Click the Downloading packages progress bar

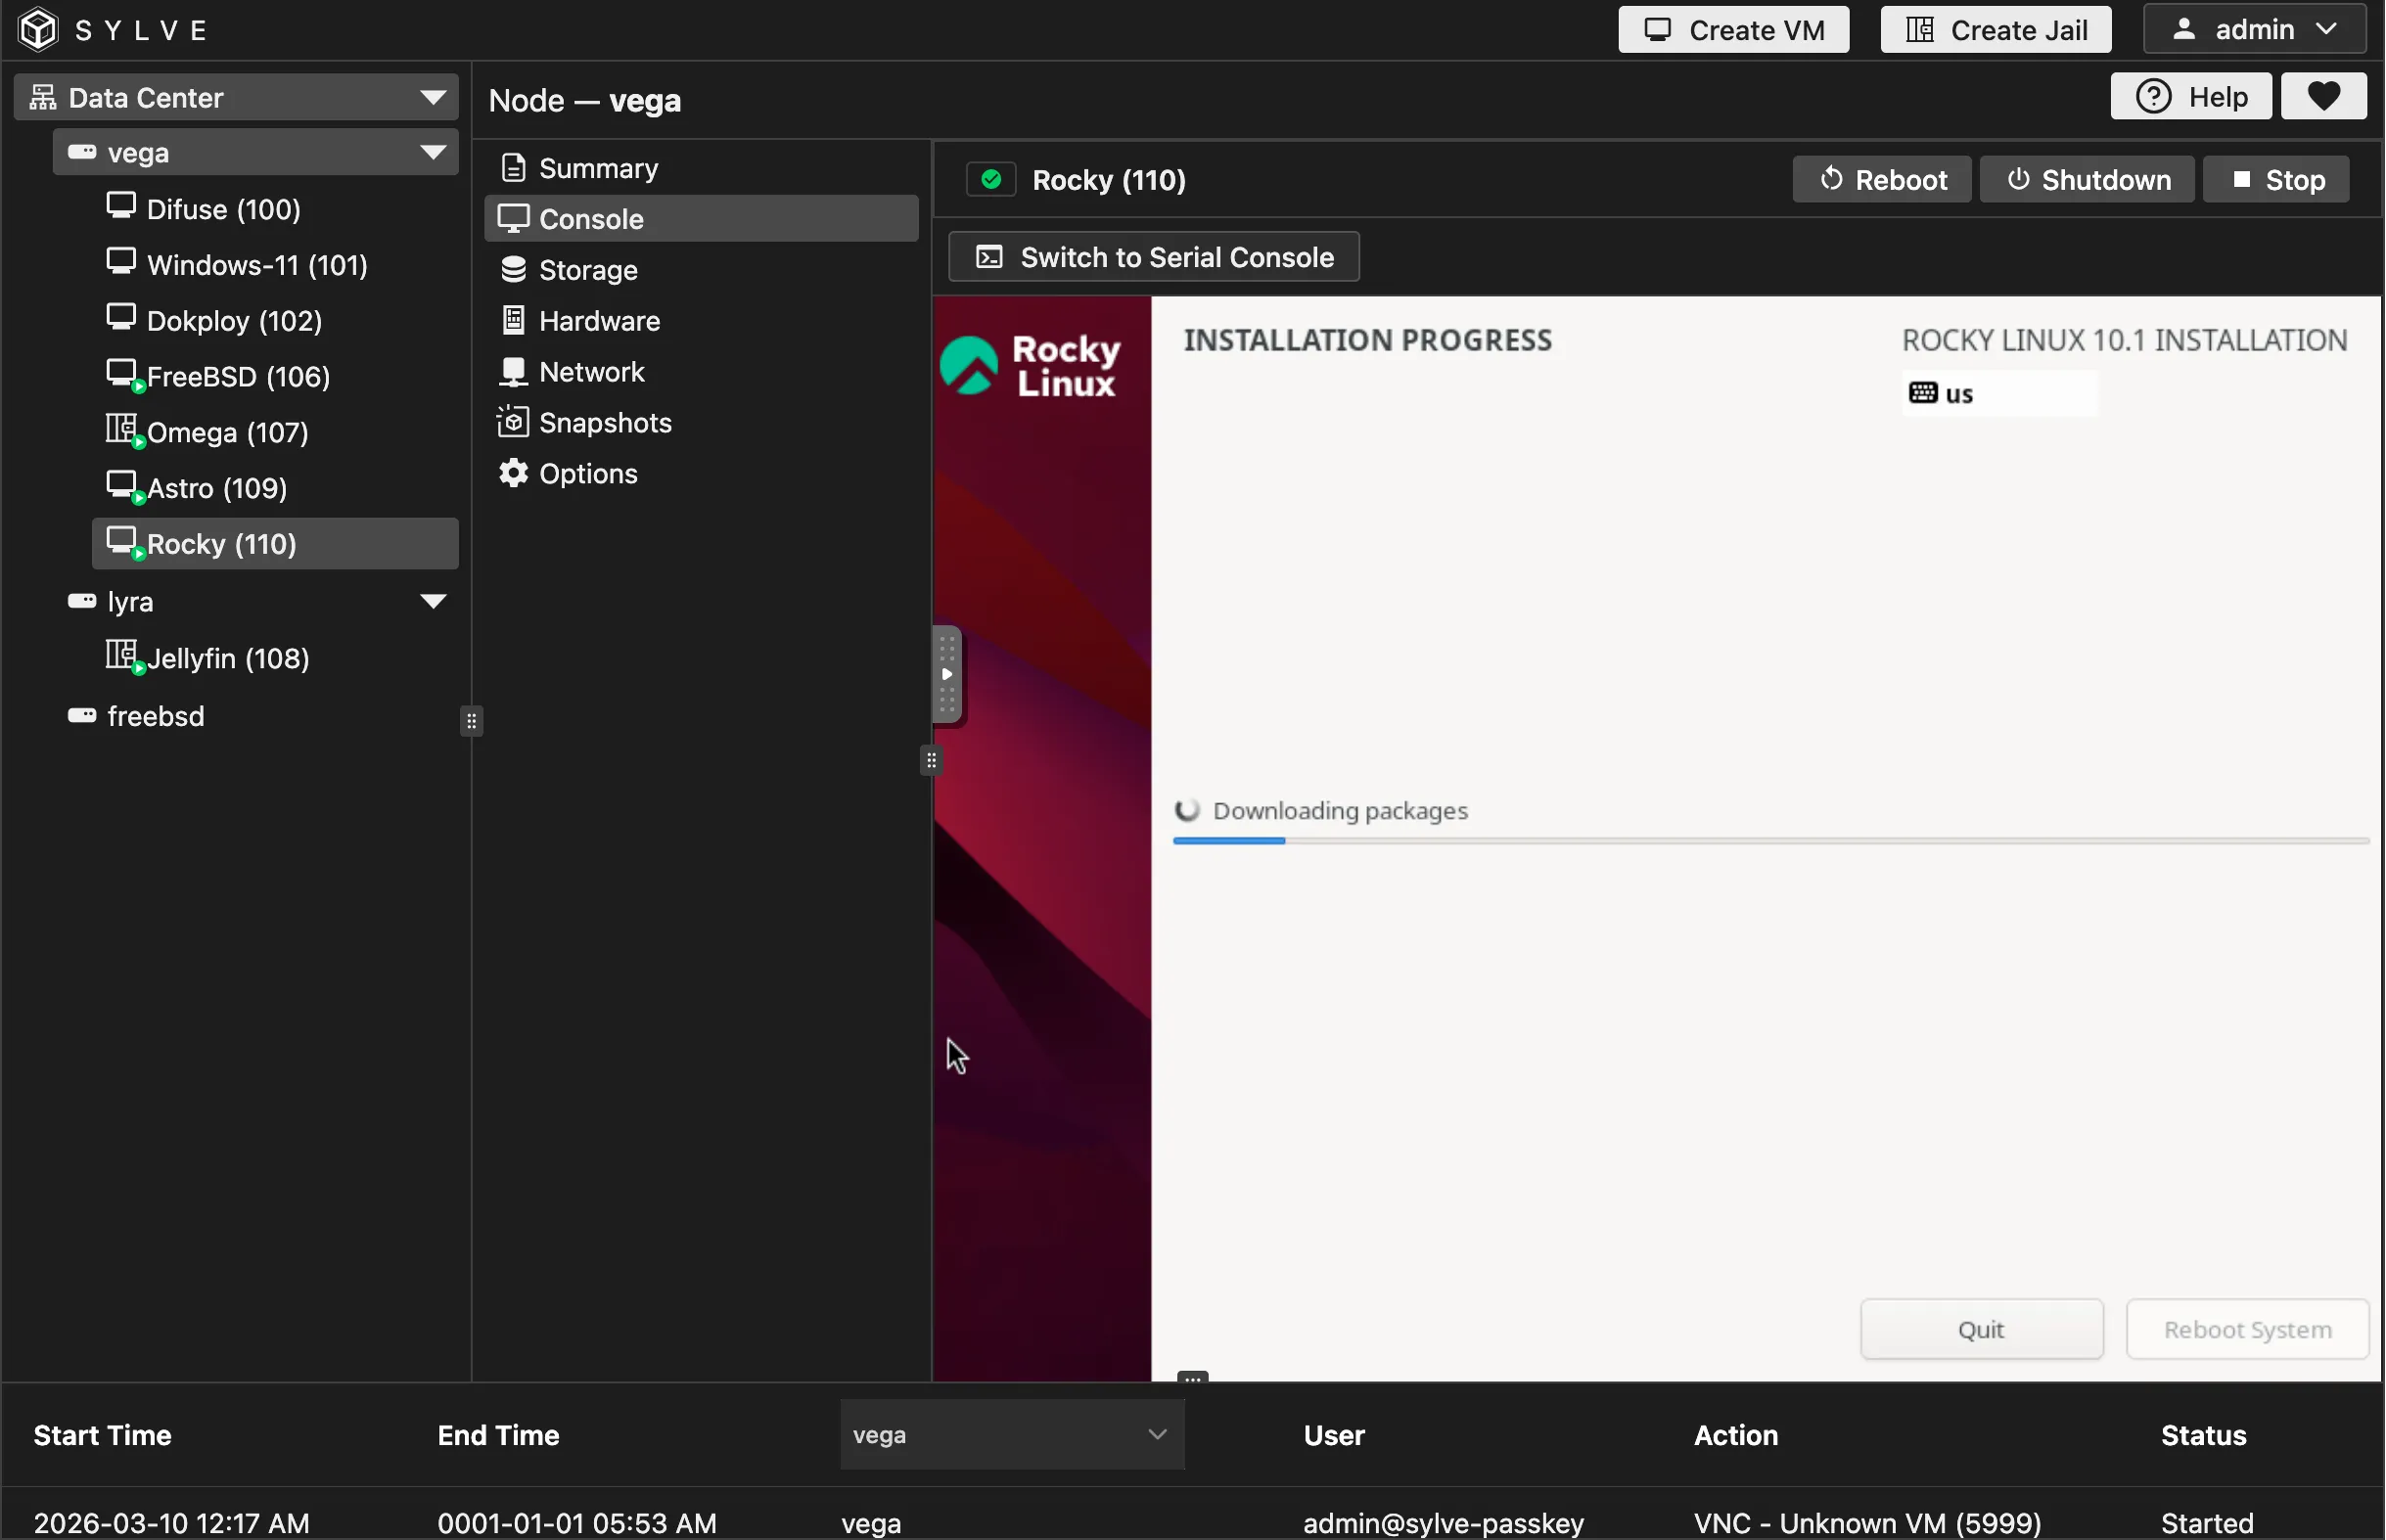pos(1770,841)
